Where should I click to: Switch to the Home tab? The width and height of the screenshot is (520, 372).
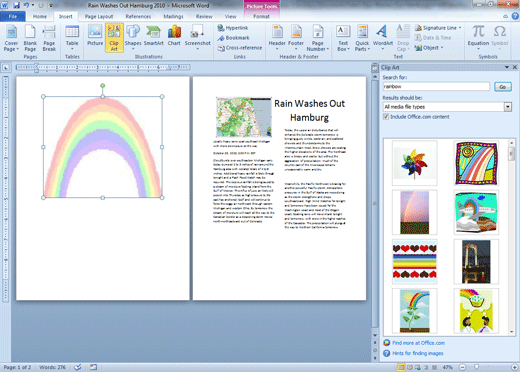click(x=40, y=16)
